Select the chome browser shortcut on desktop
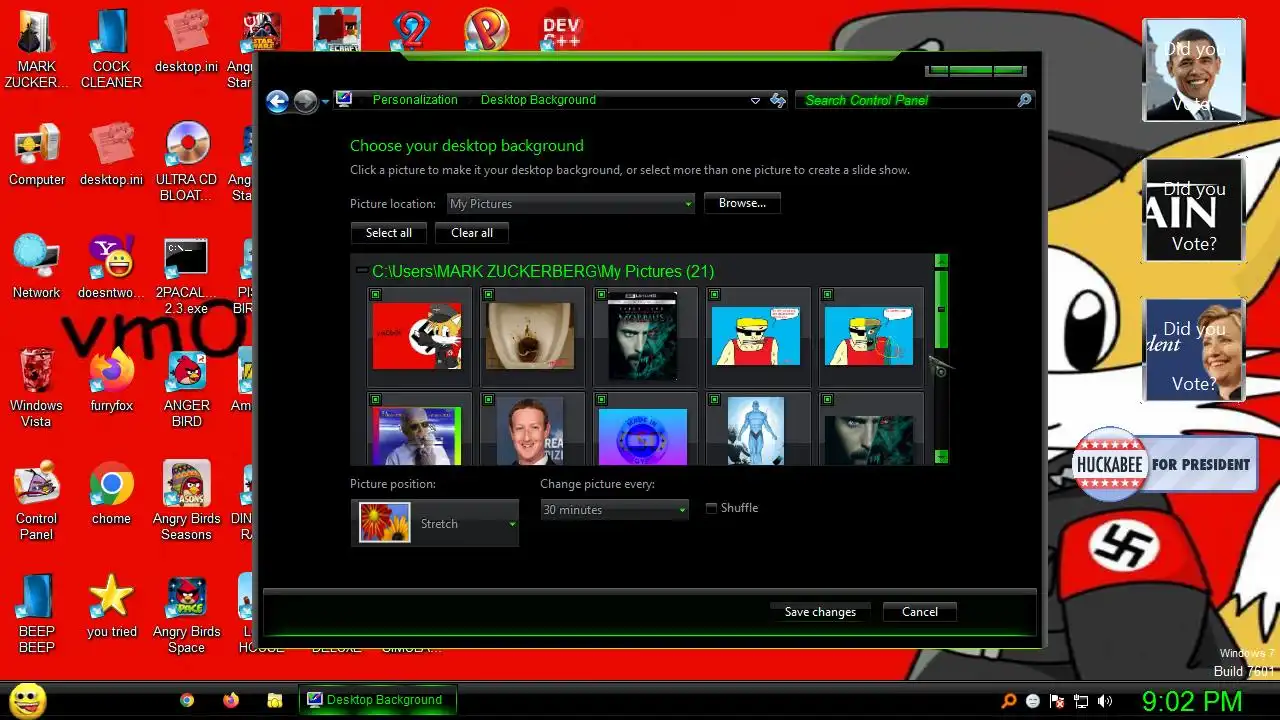Screen dimensions: 1280x720 coord(111,493)
